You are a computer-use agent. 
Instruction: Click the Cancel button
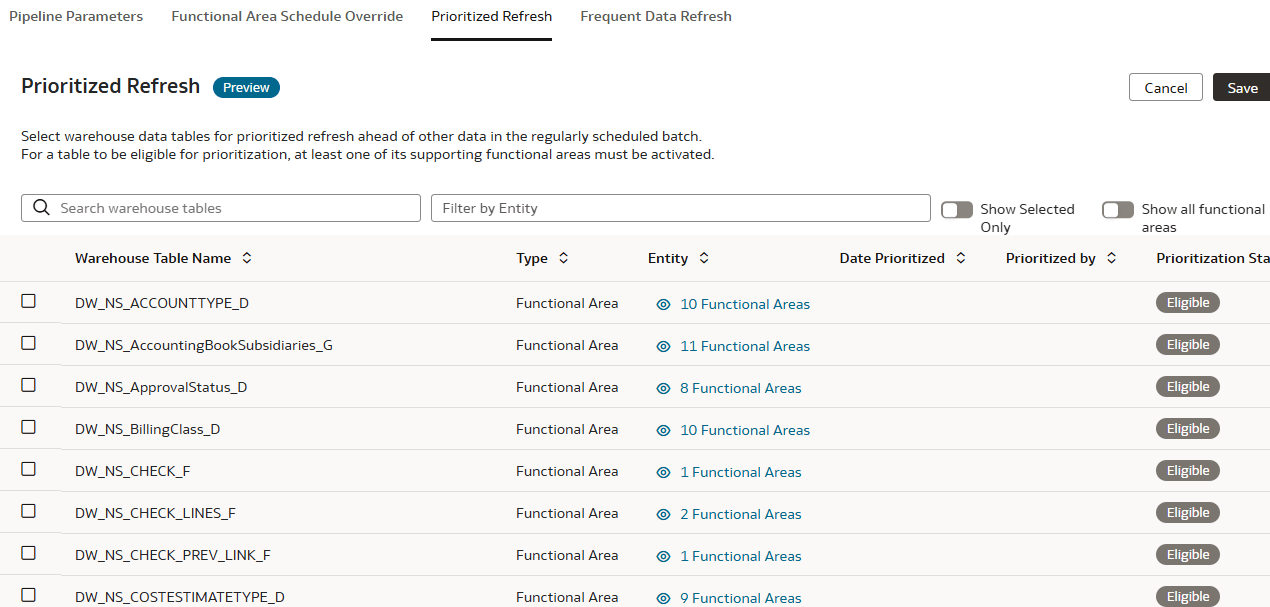pos(1166,88)
